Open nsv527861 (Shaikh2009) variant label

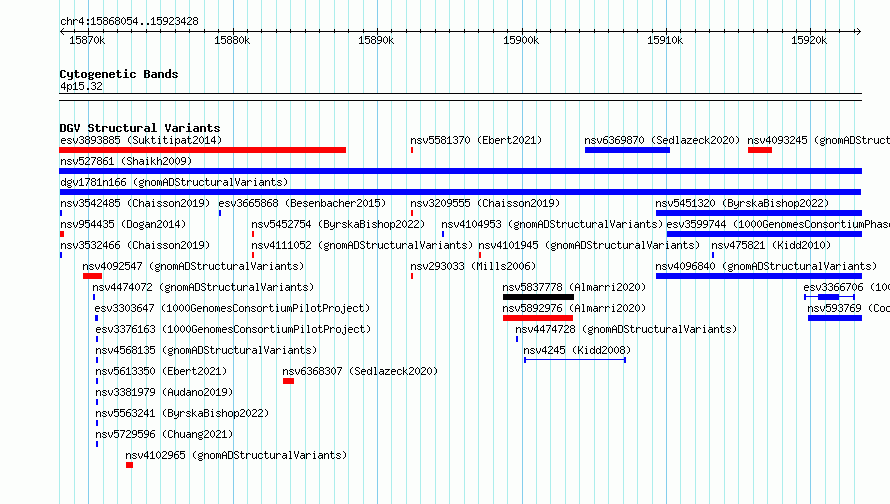click(126, 161)
